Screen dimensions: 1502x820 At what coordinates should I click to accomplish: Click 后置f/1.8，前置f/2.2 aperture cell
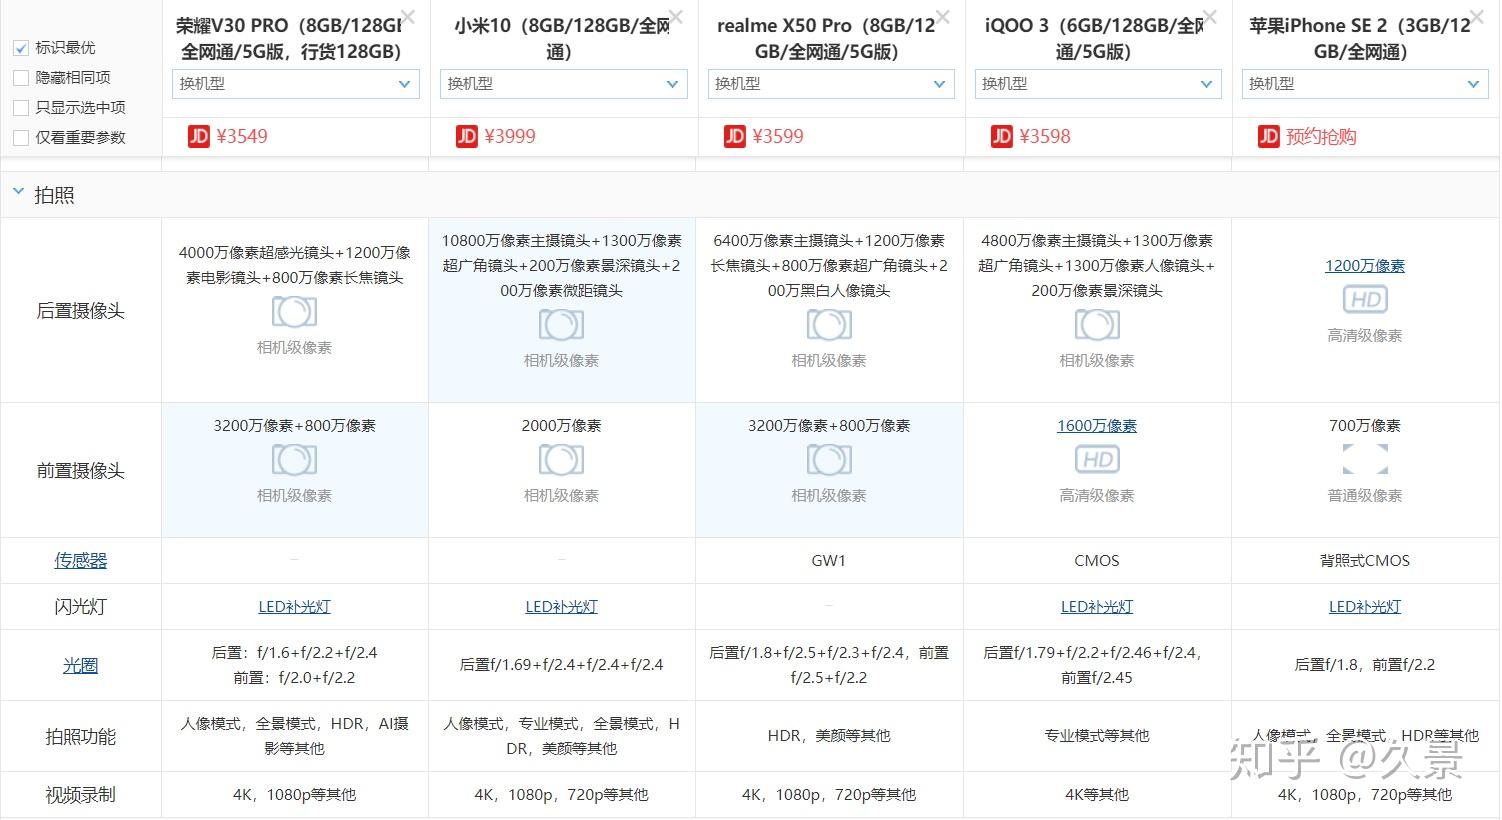(x=1365, y=664)
